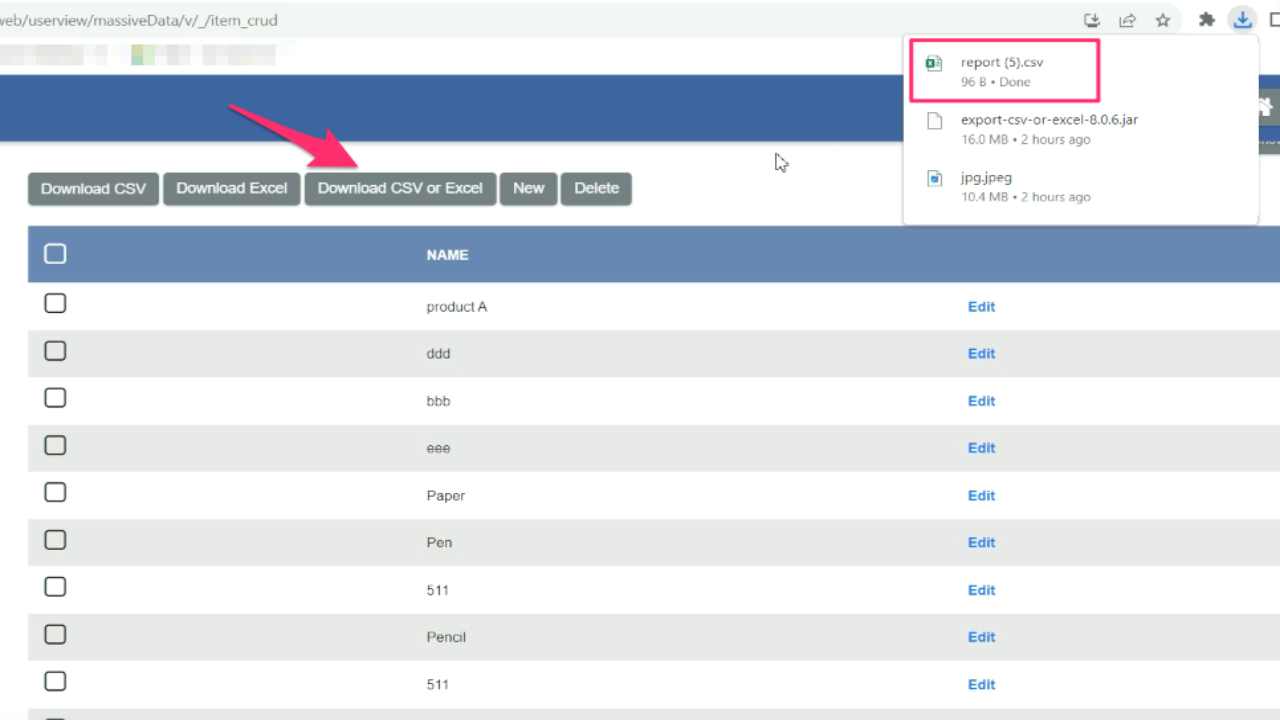The width and height of the screenshot is (1280, 720).
Task: Open Edit link for the Pen row
Action: [981, 543]
